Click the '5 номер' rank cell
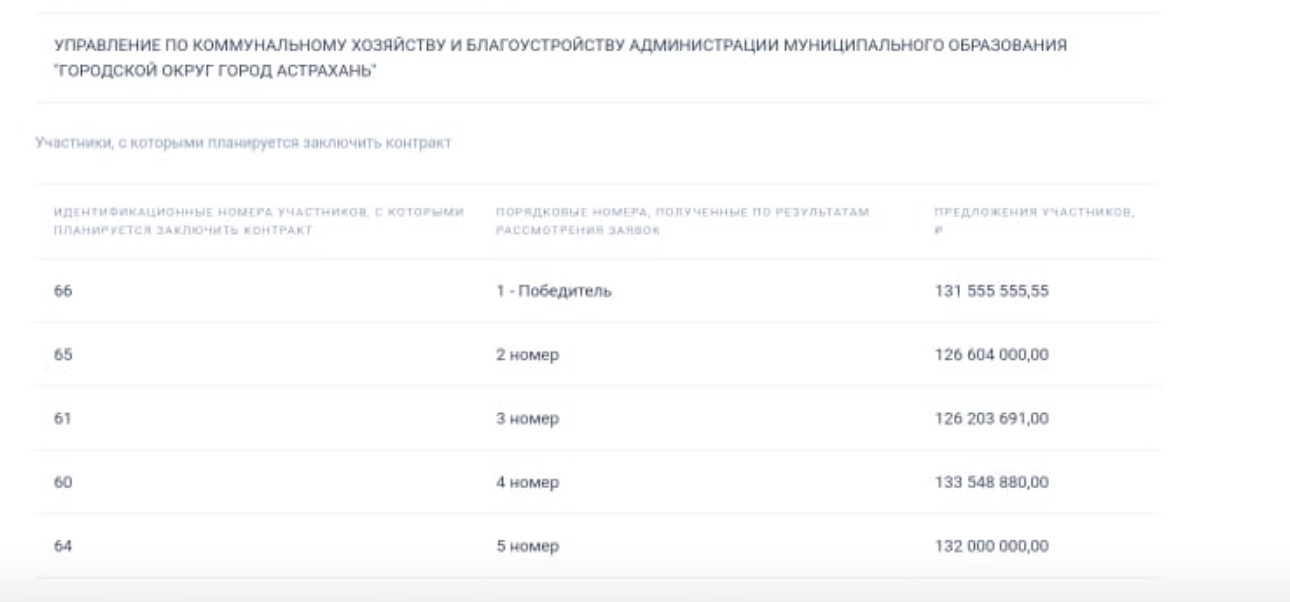 [527, 547]
